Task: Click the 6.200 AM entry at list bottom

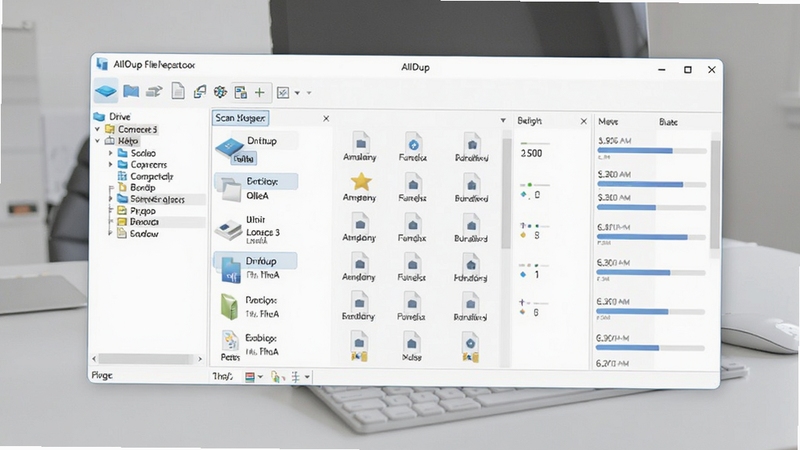Action: 612,363
